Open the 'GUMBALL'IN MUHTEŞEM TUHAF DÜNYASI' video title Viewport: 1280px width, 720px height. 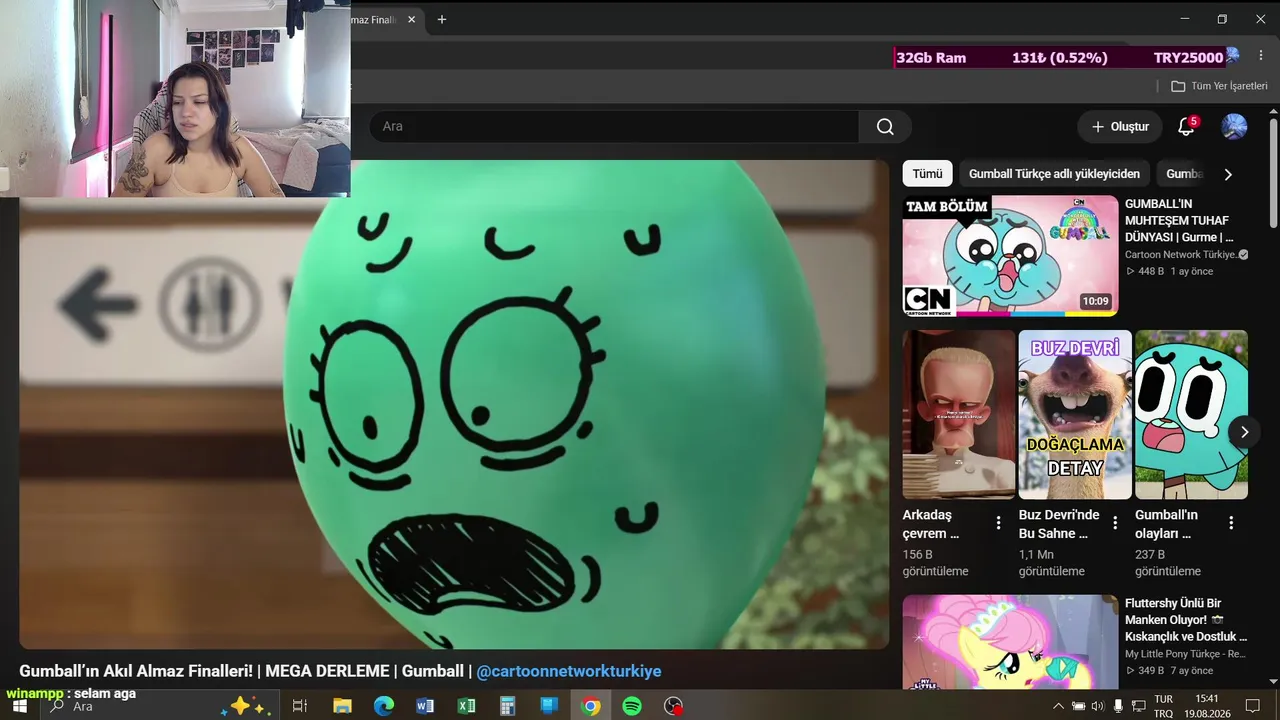pos(1181,220)
